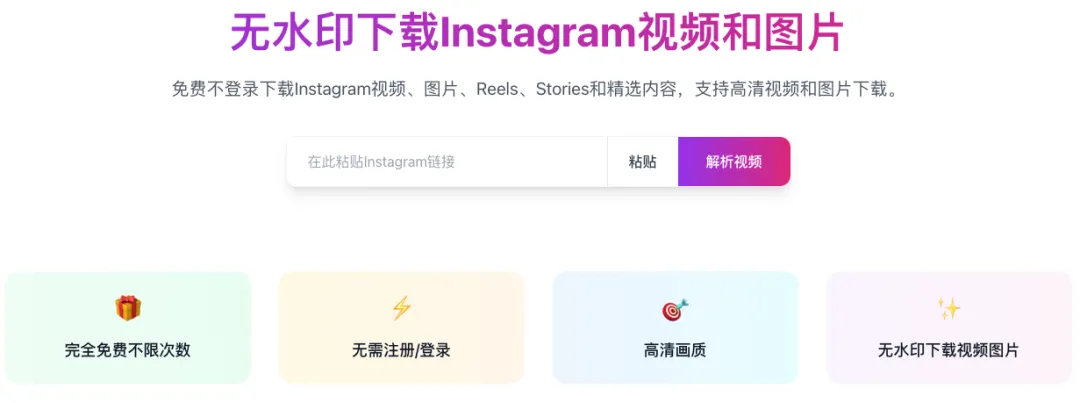Click the 解析视频 gradient button
Viewport: 1080px width, 403px height.
(x=734, y=162)
